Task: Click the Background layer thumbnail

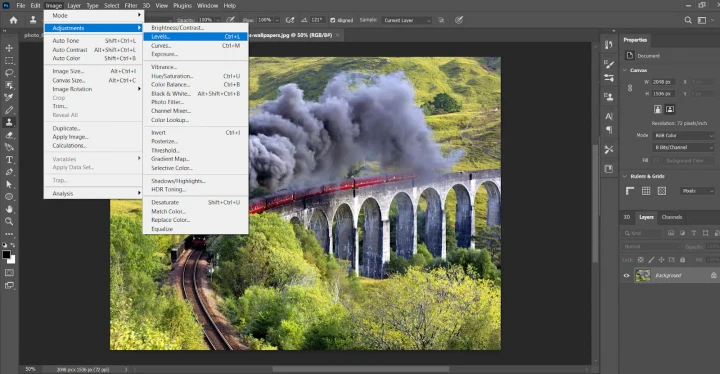Action: pyautogui.click(x=642, y=276)
